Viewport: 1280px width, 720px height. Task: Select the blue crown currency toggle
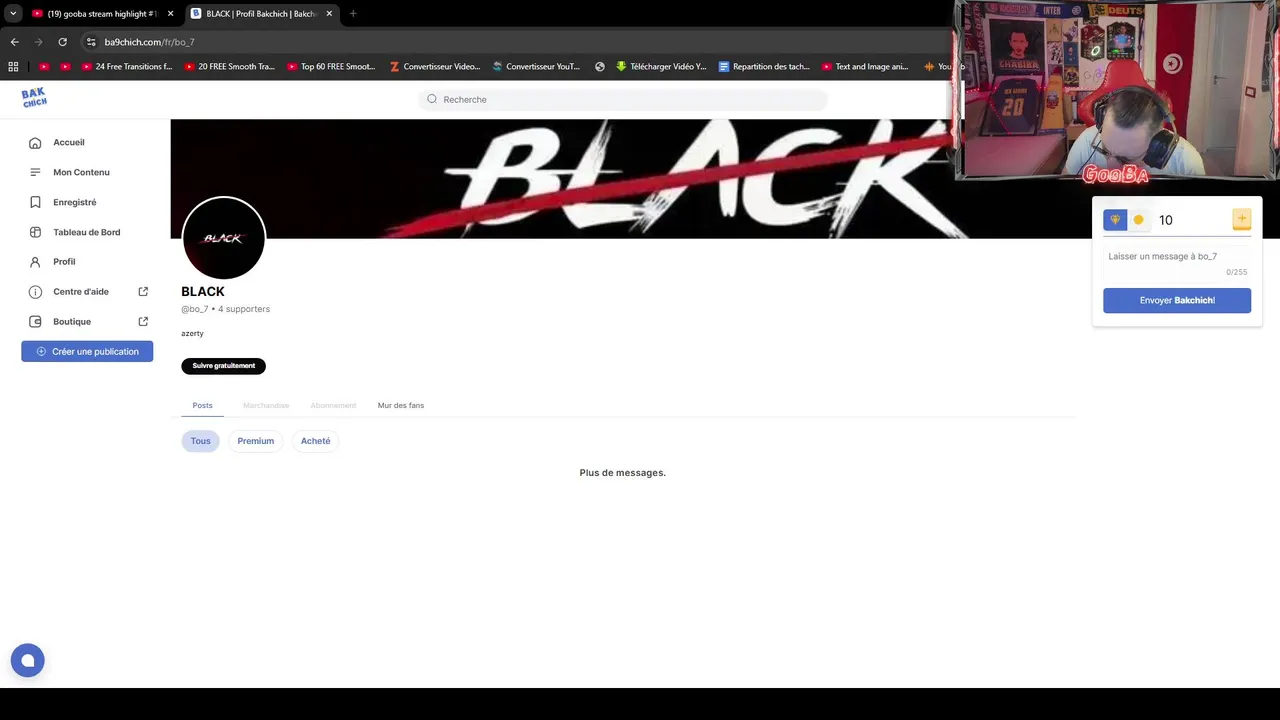(x=1115, y=220)
